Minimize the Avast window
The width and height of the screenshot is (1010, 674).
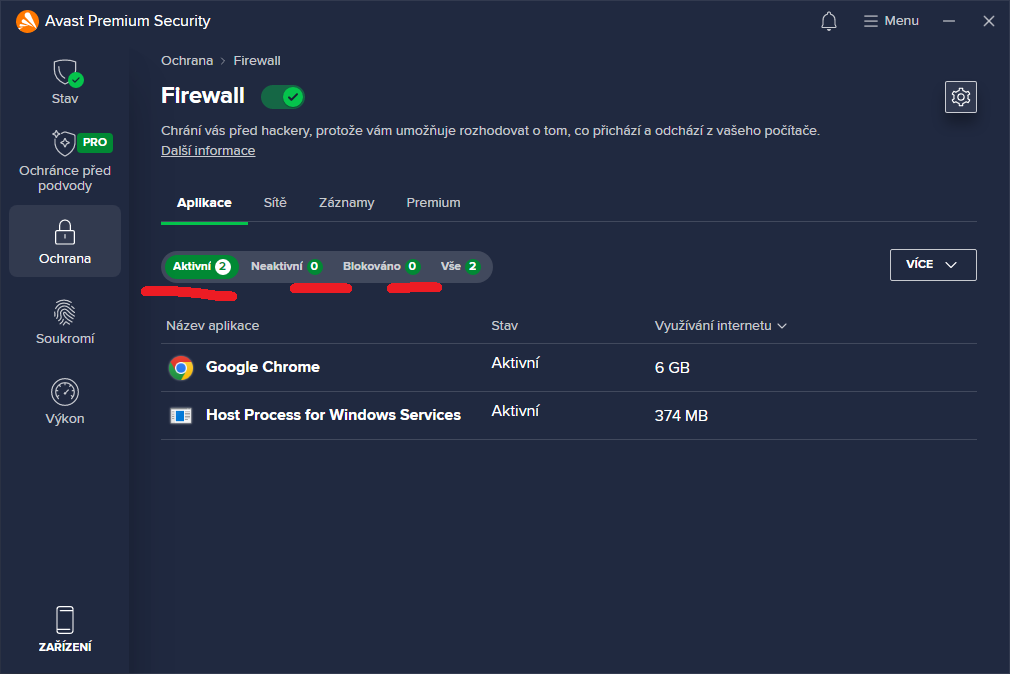949,21
